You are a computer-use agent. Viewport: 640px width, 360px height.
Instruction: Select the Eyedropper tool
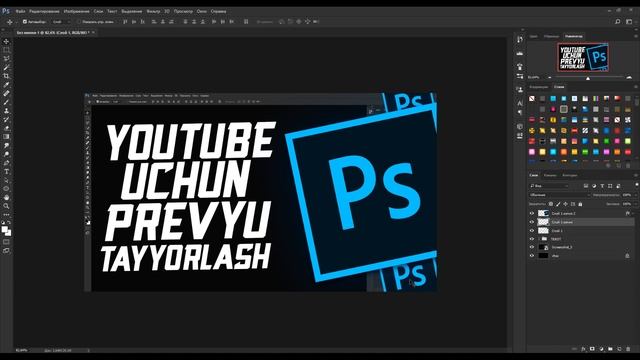(6, 84)
